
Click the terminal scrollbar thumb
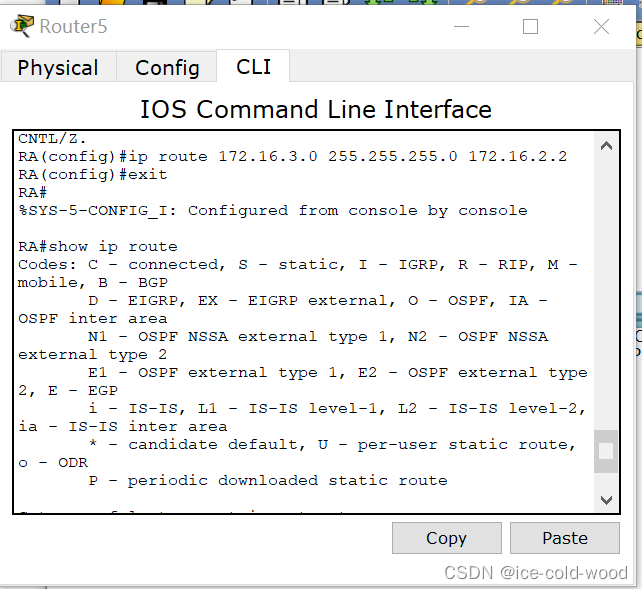(606, 451)
